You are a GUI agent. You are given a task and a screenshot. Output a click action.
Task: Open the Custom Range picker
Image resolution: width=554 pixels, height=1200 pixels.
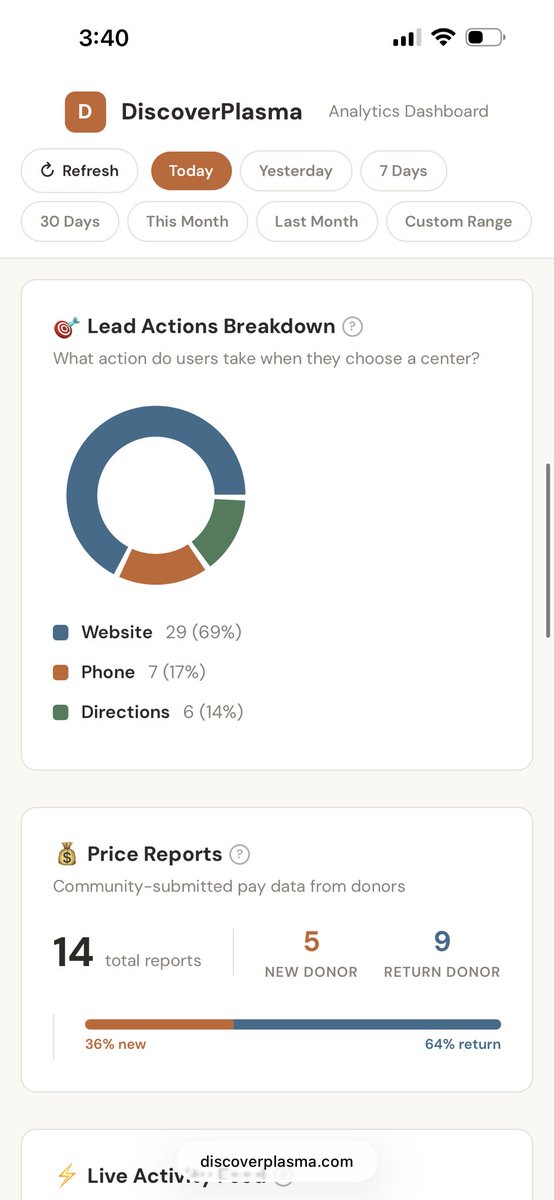pyautogui.click(x=458, y=222)
